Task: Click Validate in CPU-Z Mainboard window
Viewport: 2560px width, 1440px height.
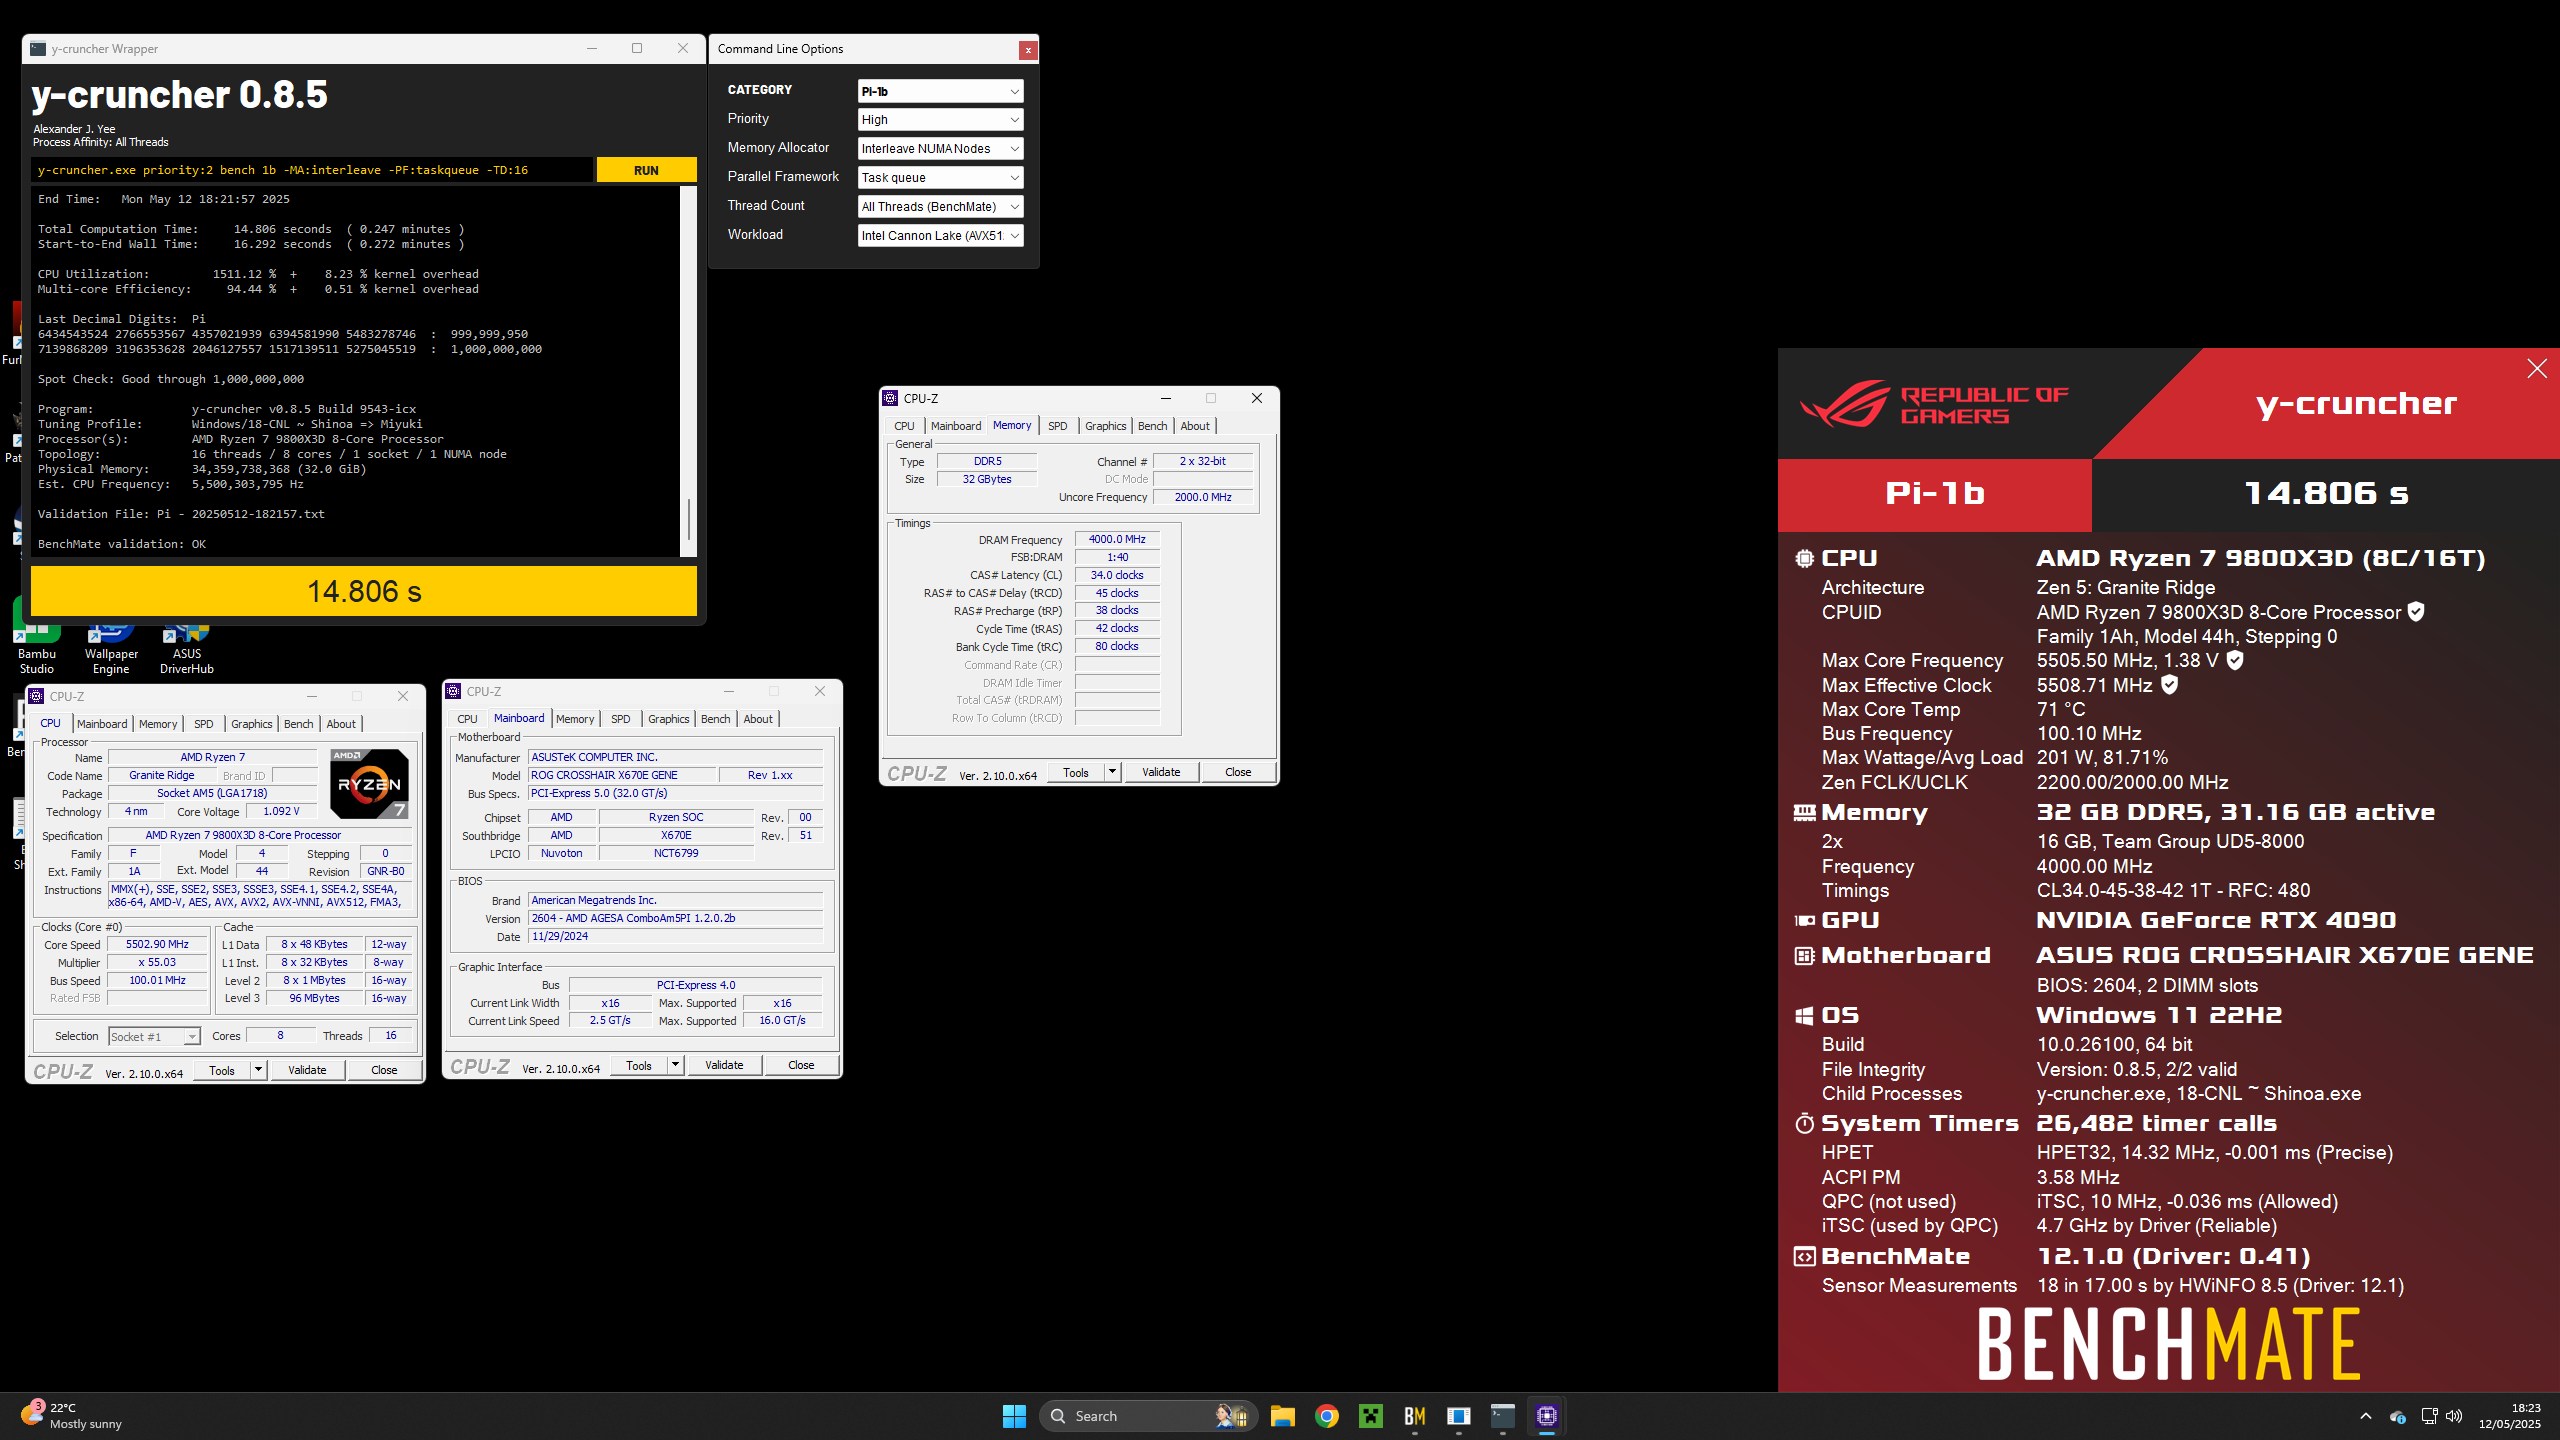Action: coord(724,1065)
